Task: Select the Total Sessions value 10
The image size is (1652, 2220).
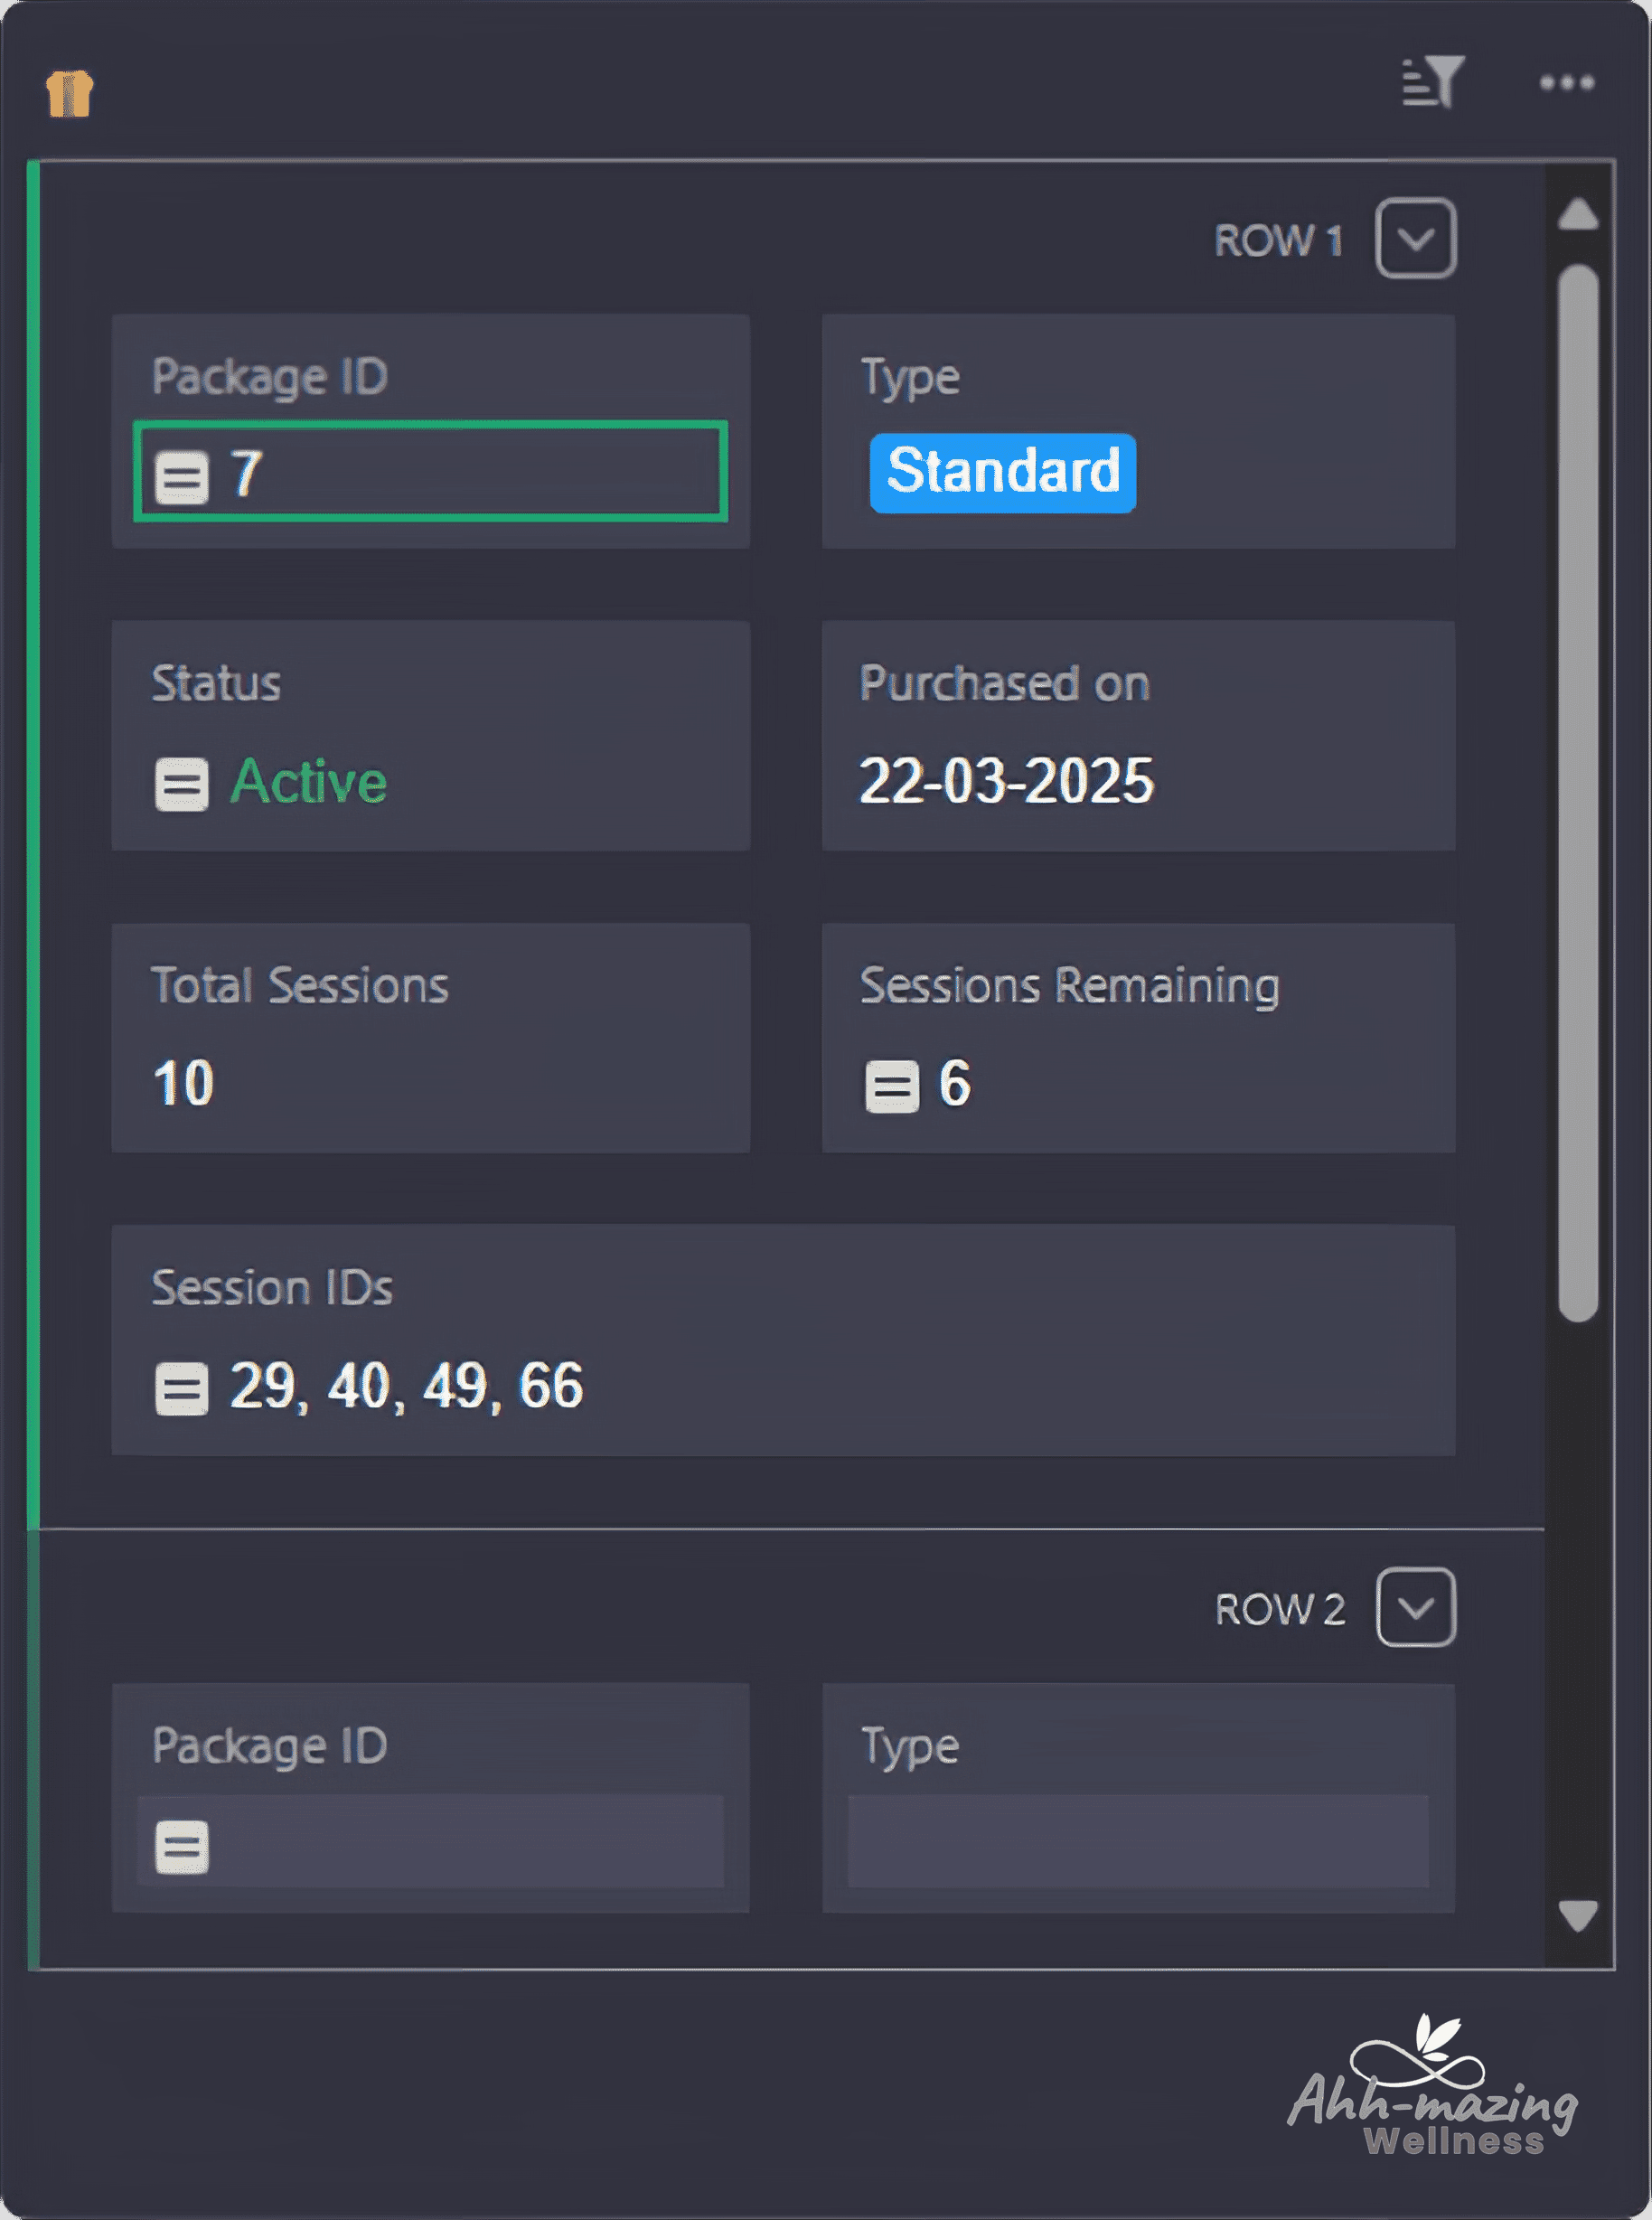Action: [184, 1083]
